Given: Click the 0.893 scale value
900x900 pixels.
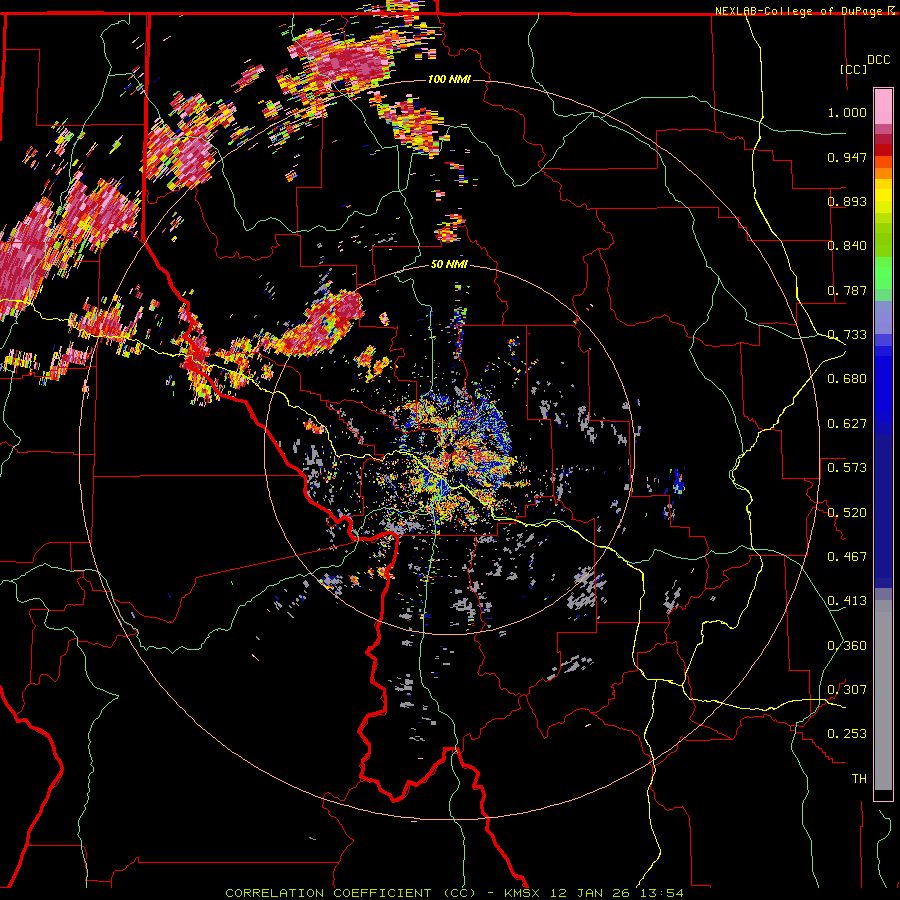Looking at the screenshot, I should tap(847, 201).
